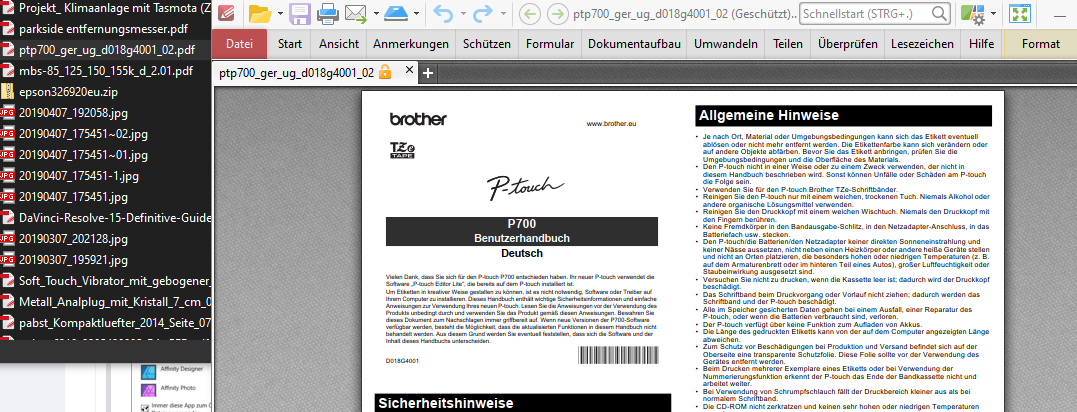Click the Print icon
1077x412 pixels.
point(328,13)
